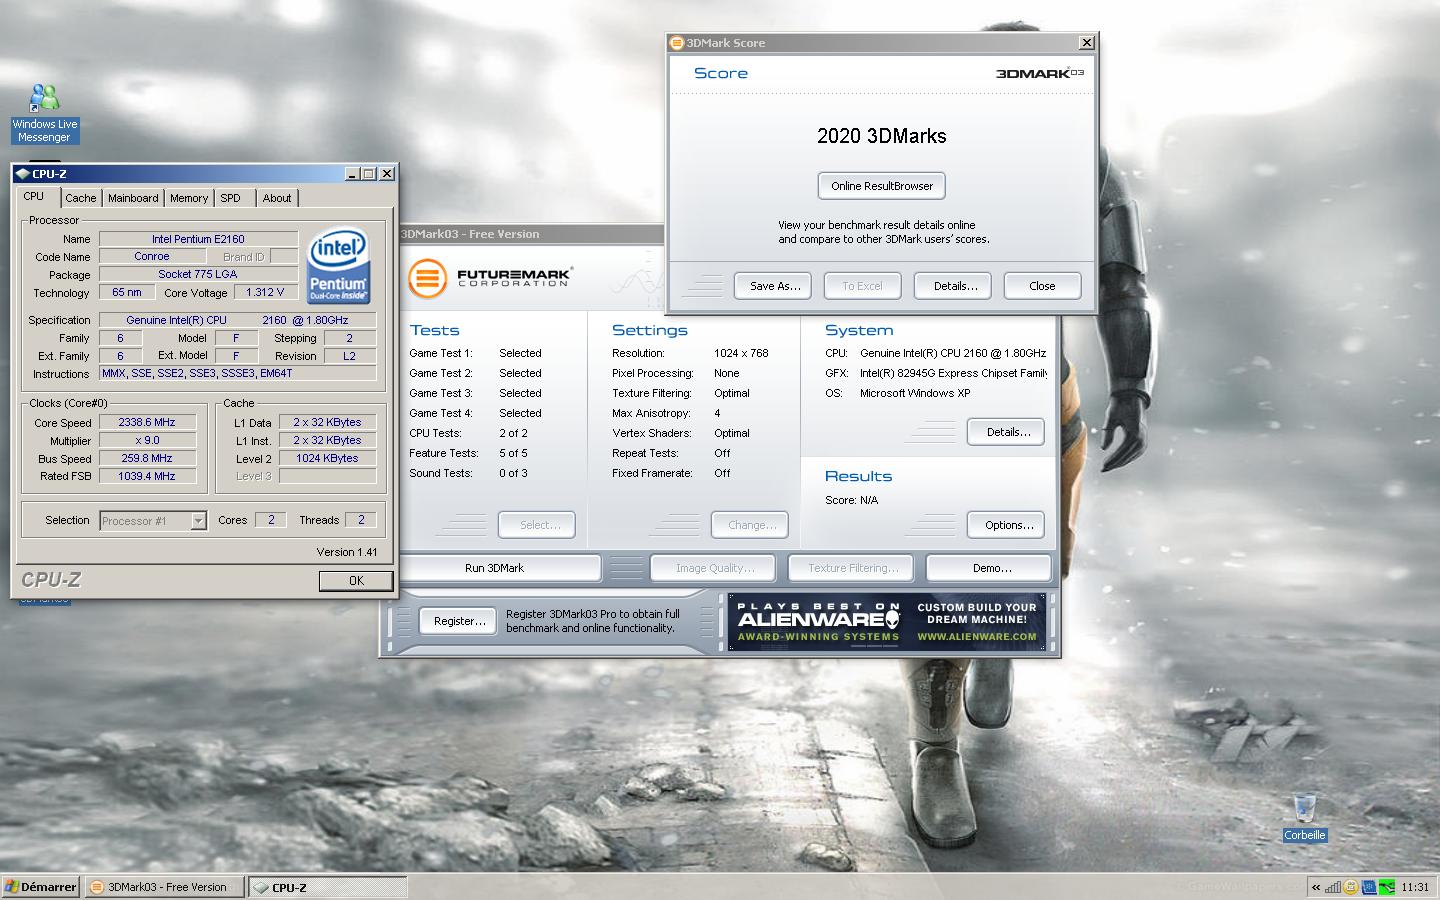Click Change... button under Settings
This screenshot has width=1440, height=900.
click(751, 525)
